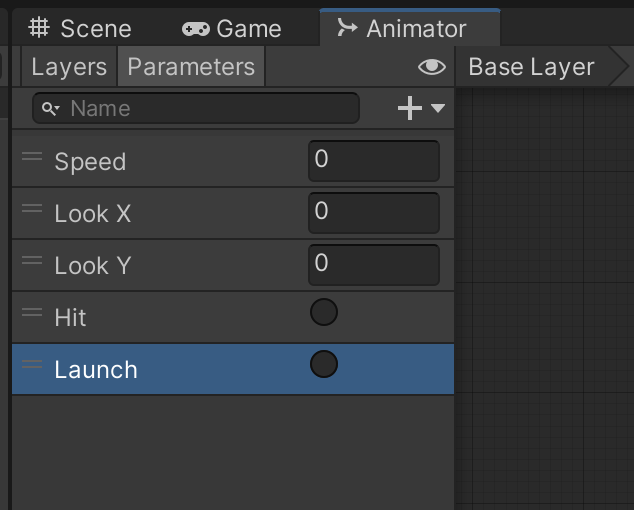Click the Launch parameter drag handle
Screen dimensions: 634x510
click(32, 365)
